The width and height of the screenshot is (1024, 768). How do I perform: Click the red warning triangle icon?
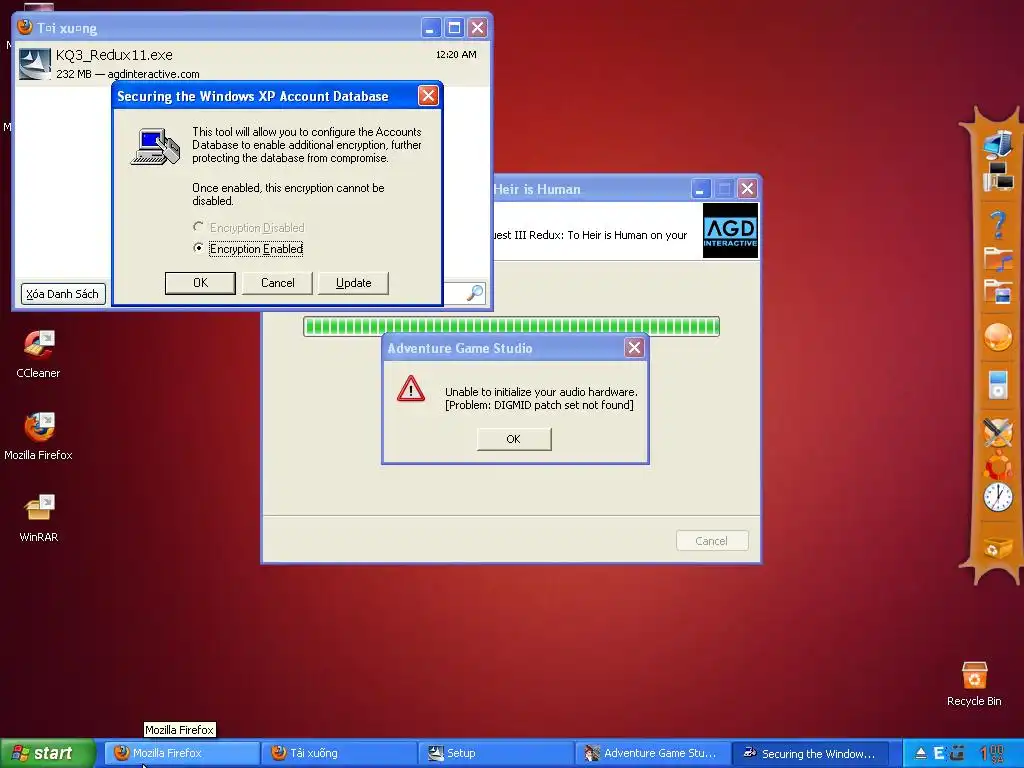click(x=411, y=389)
